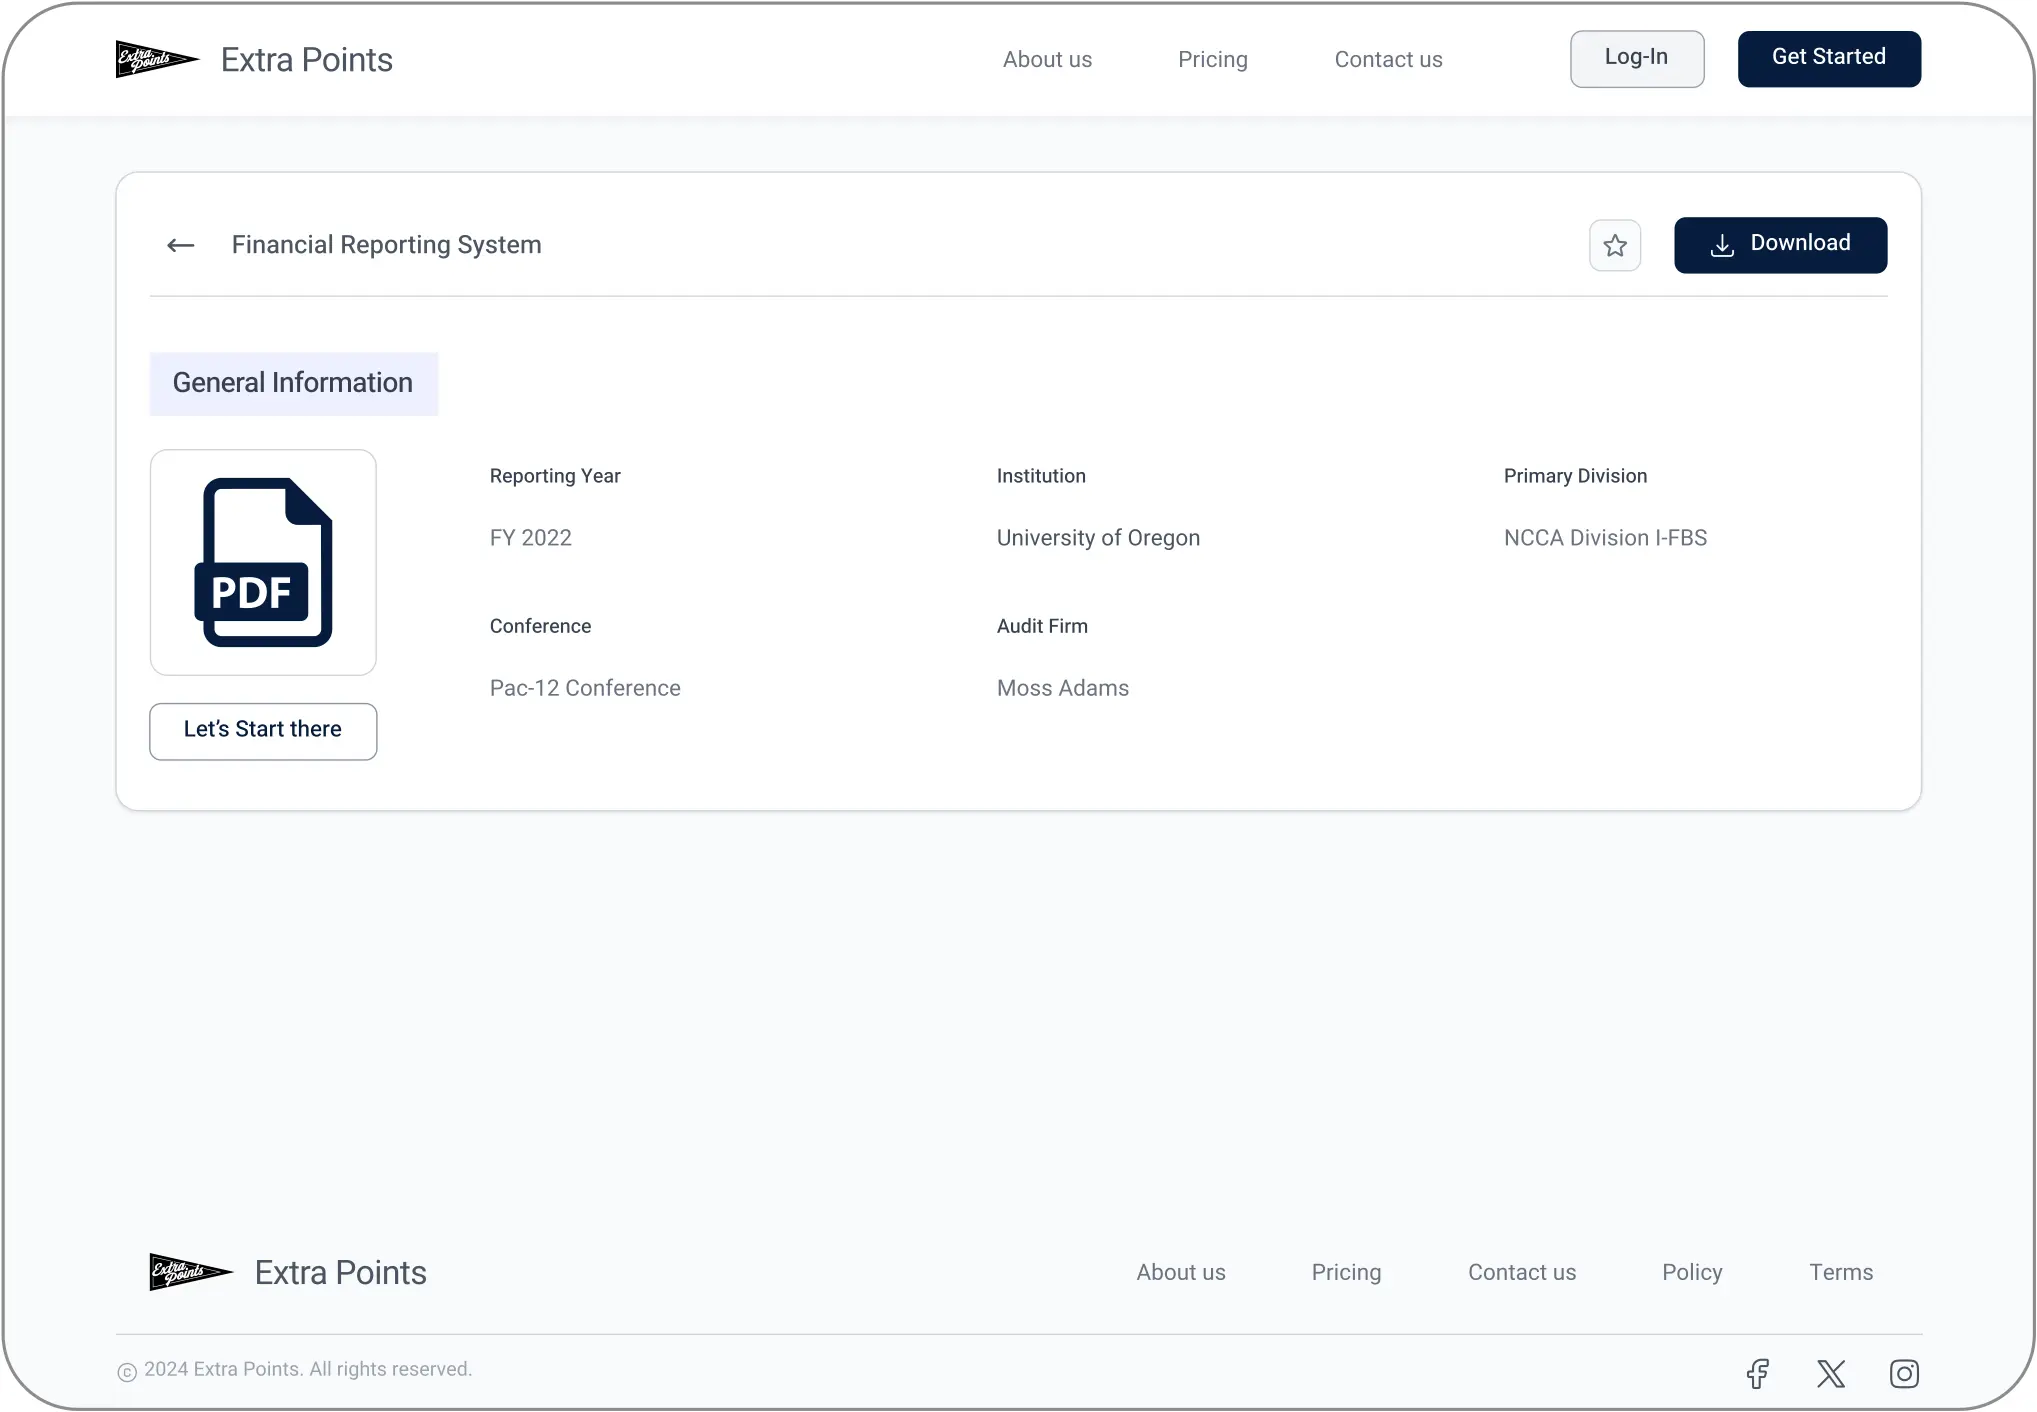The width and height of the screenshot is (2037, 1412).
Task: Click the back arrow beside Financial Reporting System
Action: coord(180,245)
